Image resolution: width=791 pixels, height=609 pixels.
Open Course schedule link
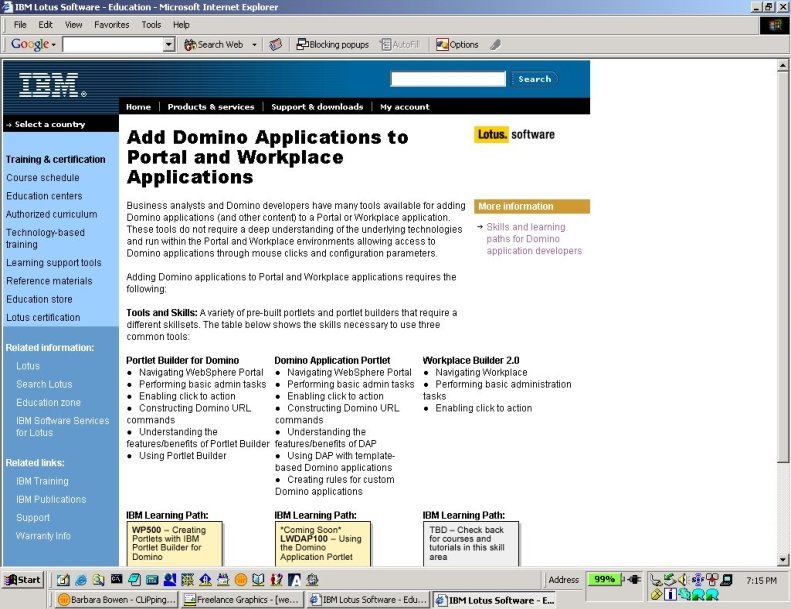[43, 178]
